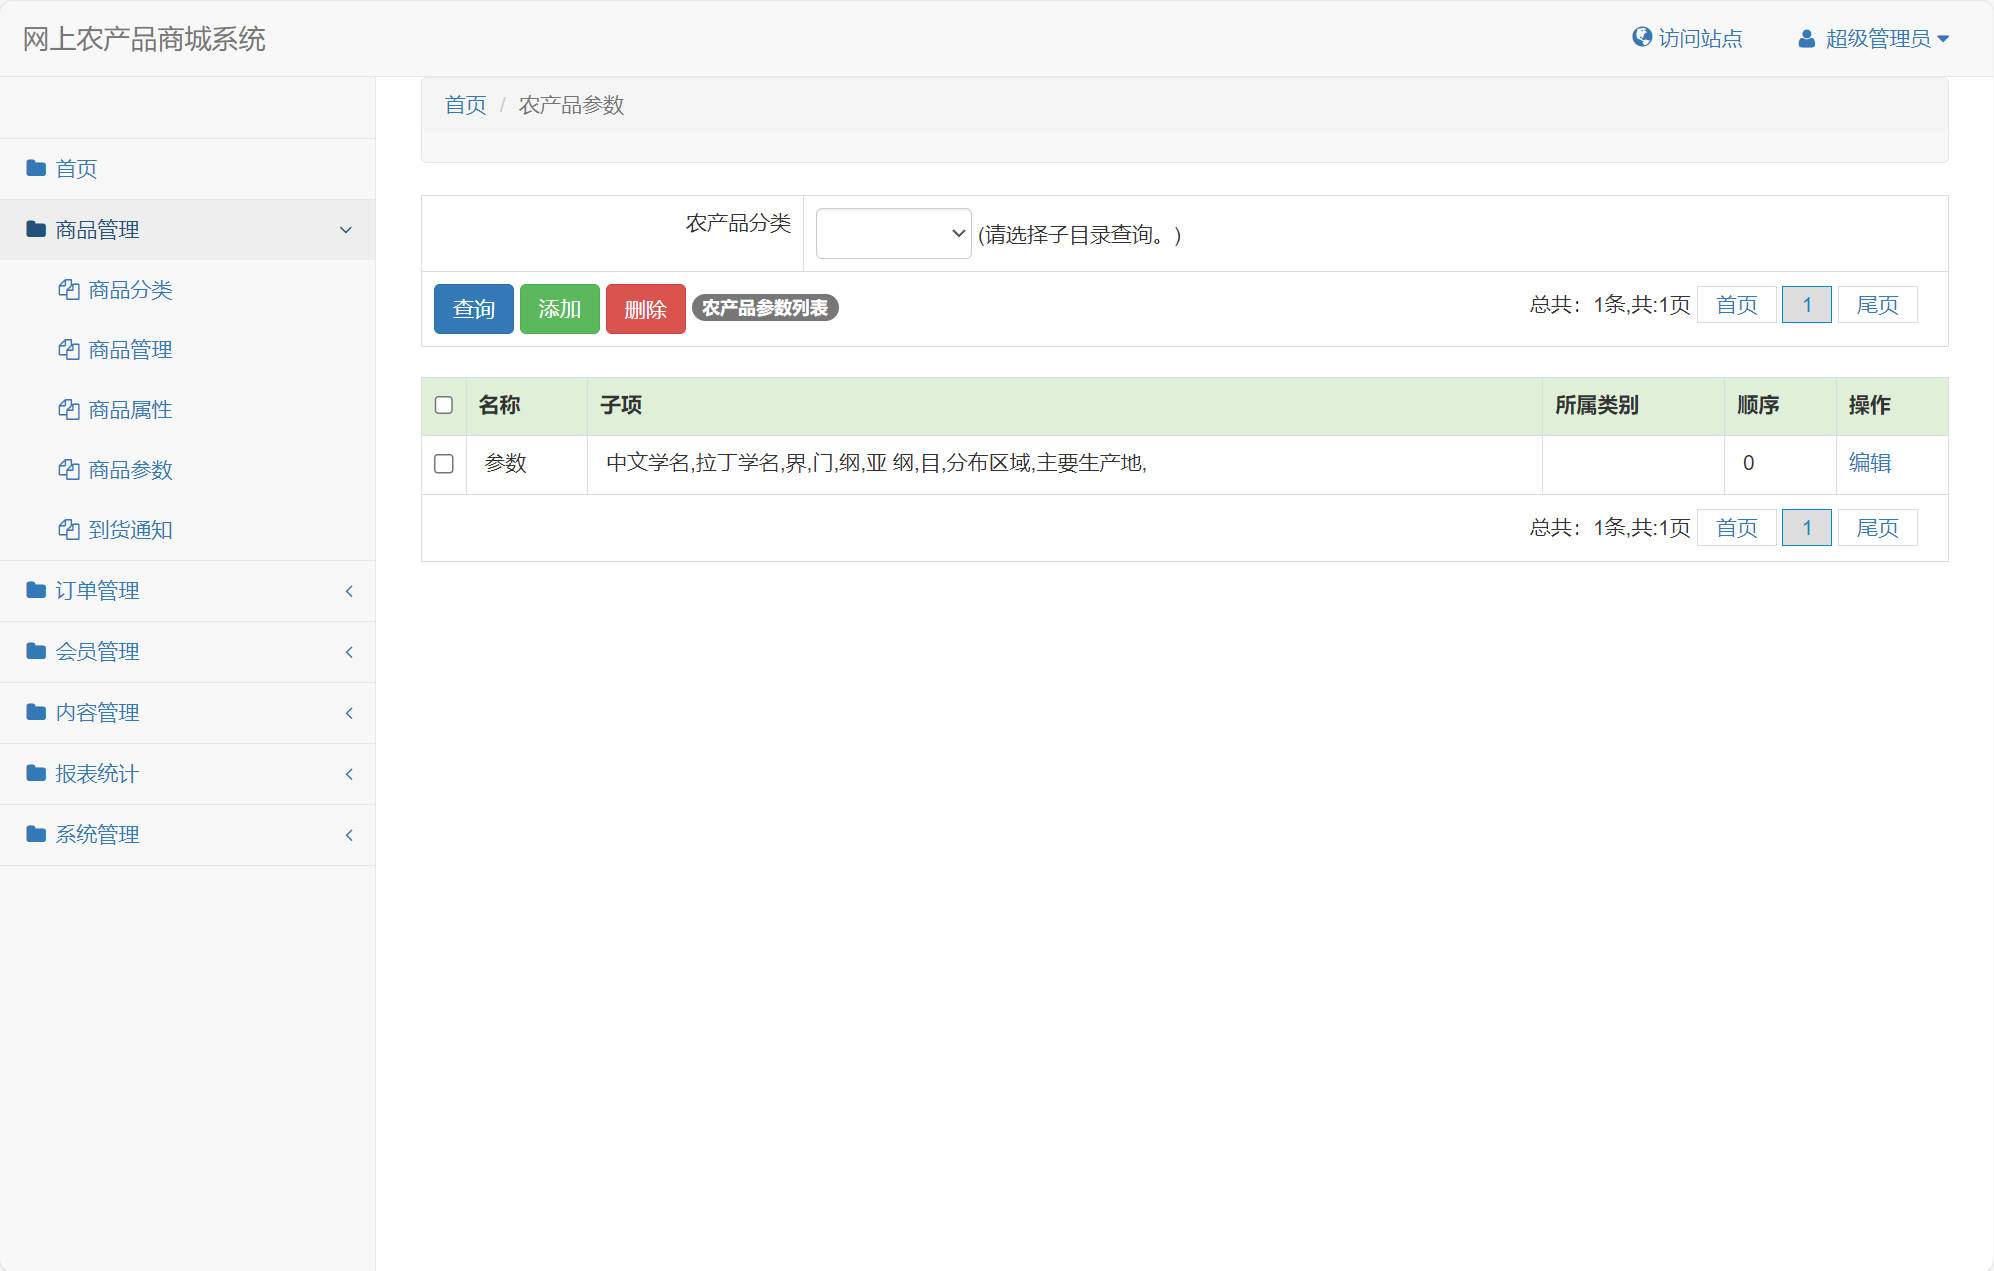
Task: Click the globe icon next to 访问站点
Action: click(1641, 37)
